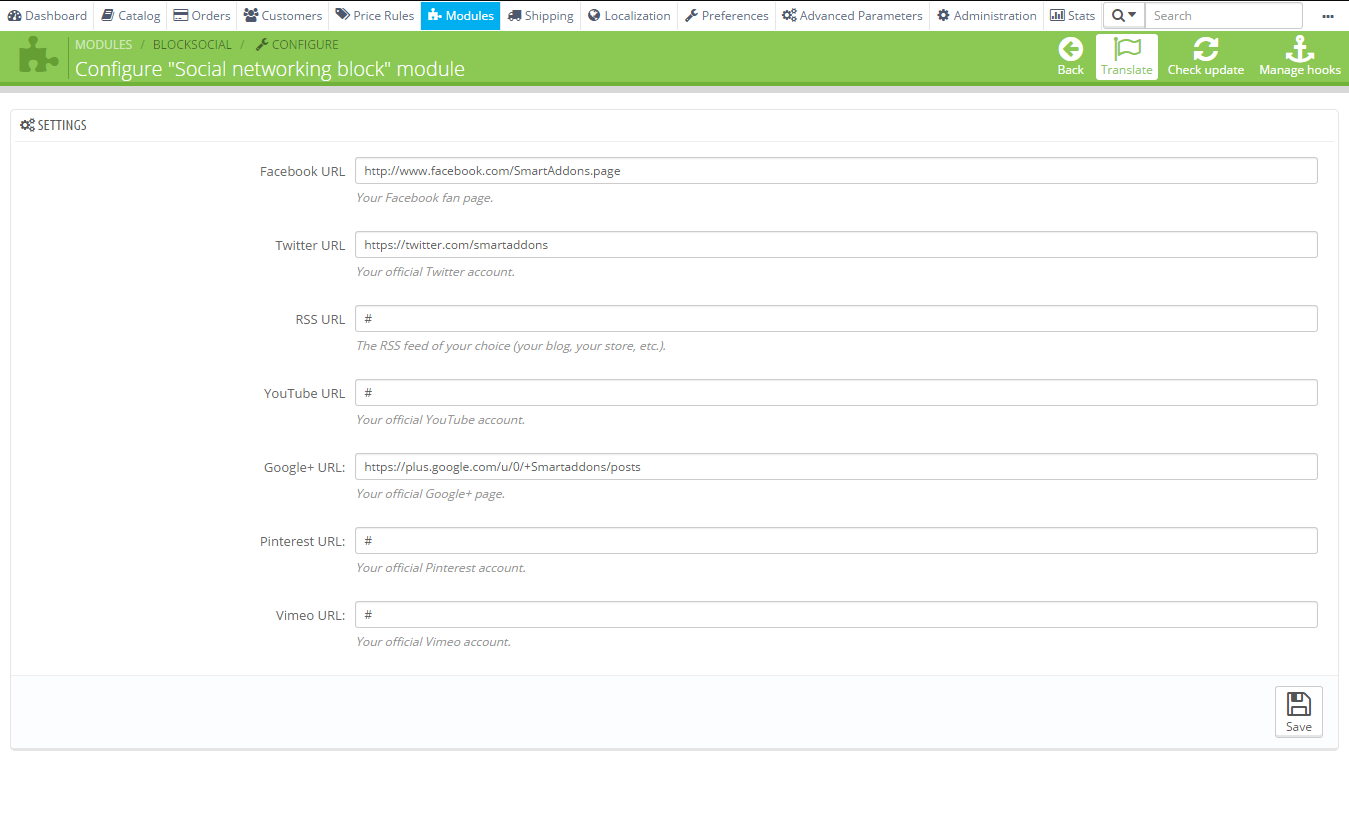Open the Localization menu
The height and width of the screenshot is (829, 1349).
click(x=629, y=15)
